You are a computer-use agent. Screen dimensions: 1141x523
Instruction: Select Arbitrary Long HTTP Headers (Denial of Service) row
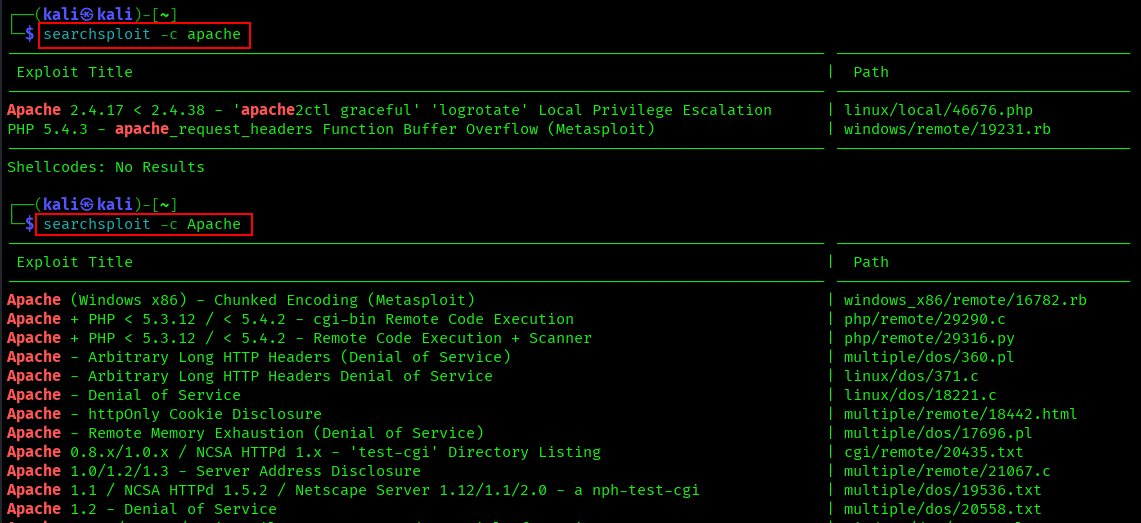tap(259, 356)
